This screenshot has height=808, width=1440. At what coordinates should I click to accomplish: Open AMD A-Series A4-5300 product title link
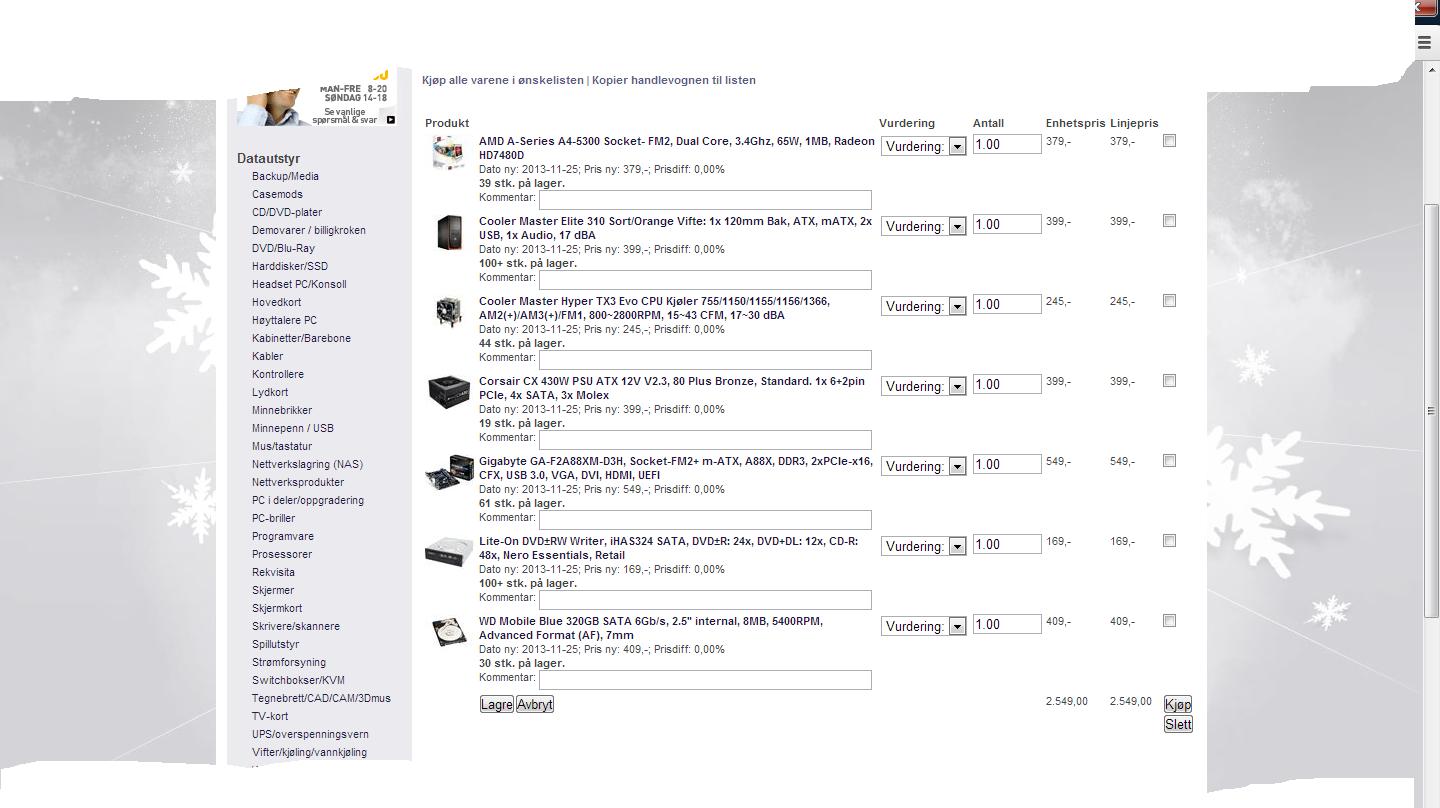(676, 148)
